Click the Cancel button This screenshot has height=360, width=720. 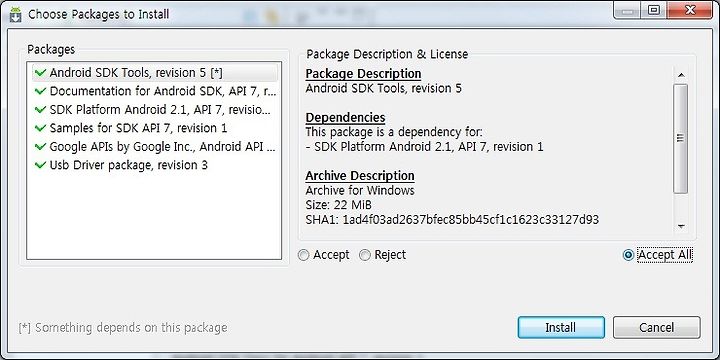tap(657, 327)
